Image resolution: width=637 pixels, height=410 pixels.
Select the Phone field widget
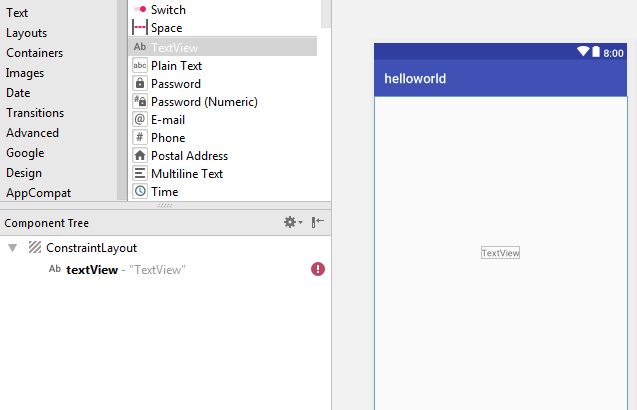point(167,138)
